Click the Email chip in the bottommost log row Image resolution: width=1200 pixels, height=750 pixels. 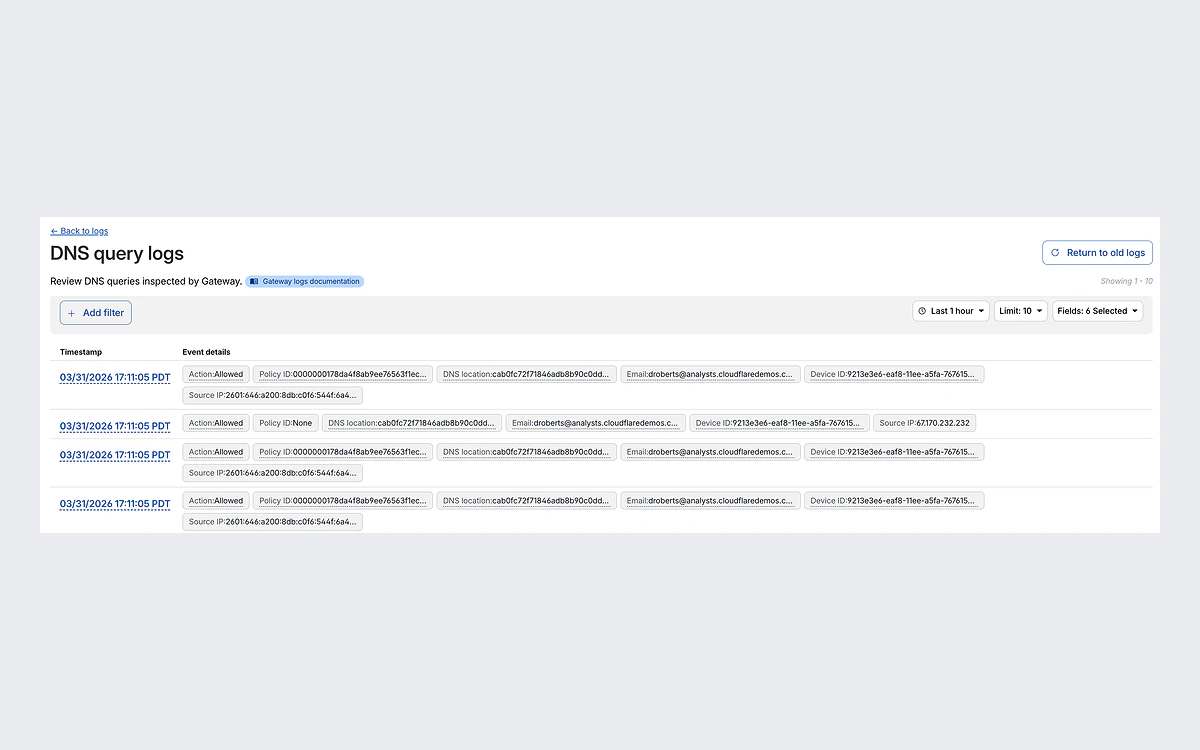pos(711,501)
